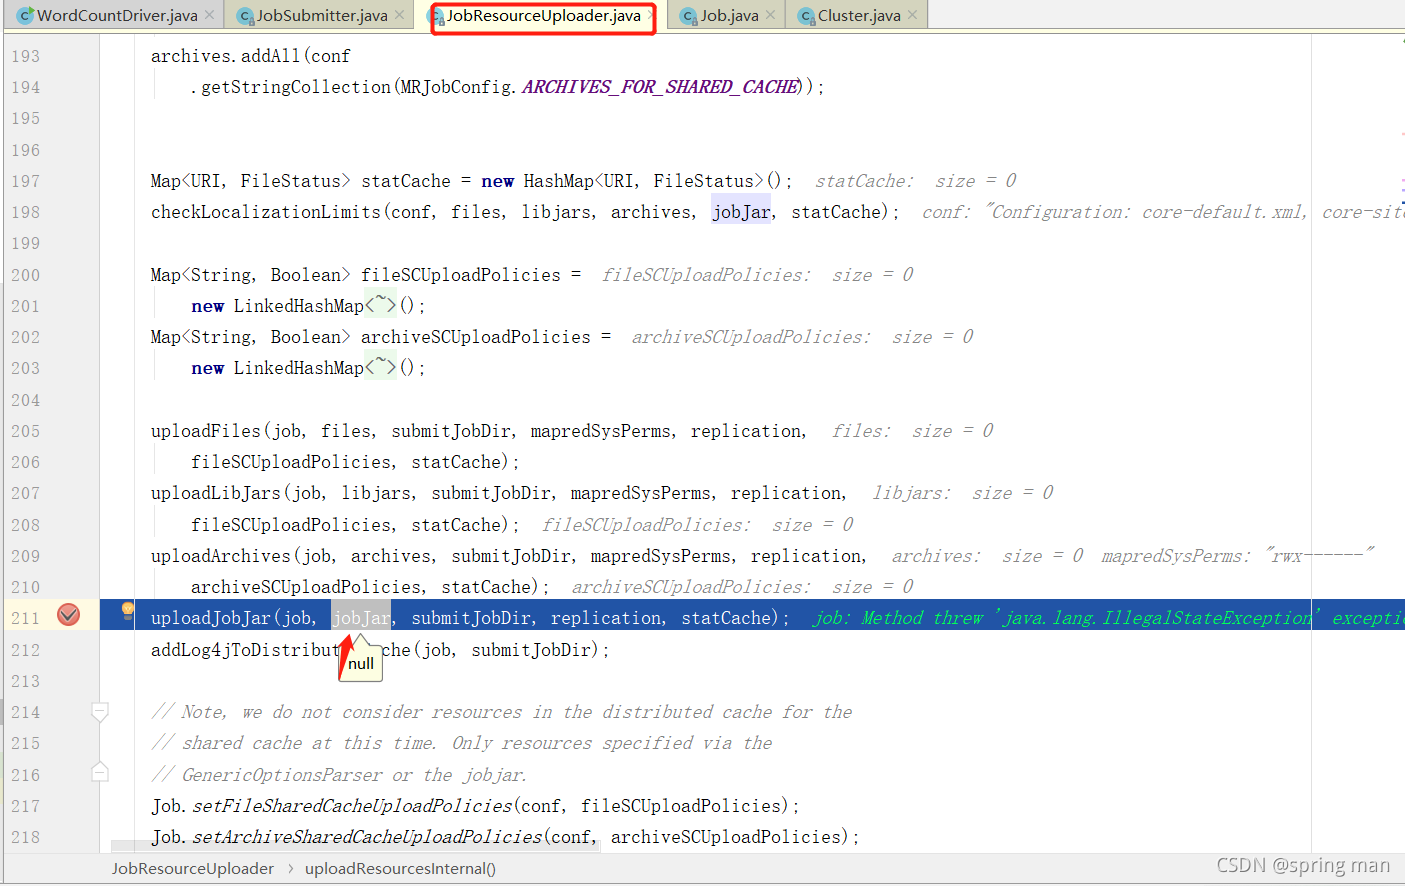The height and width of the screenshot is (886, 1405).
Task: Select the JobResourceUploader.java tab
Action: 543,15
